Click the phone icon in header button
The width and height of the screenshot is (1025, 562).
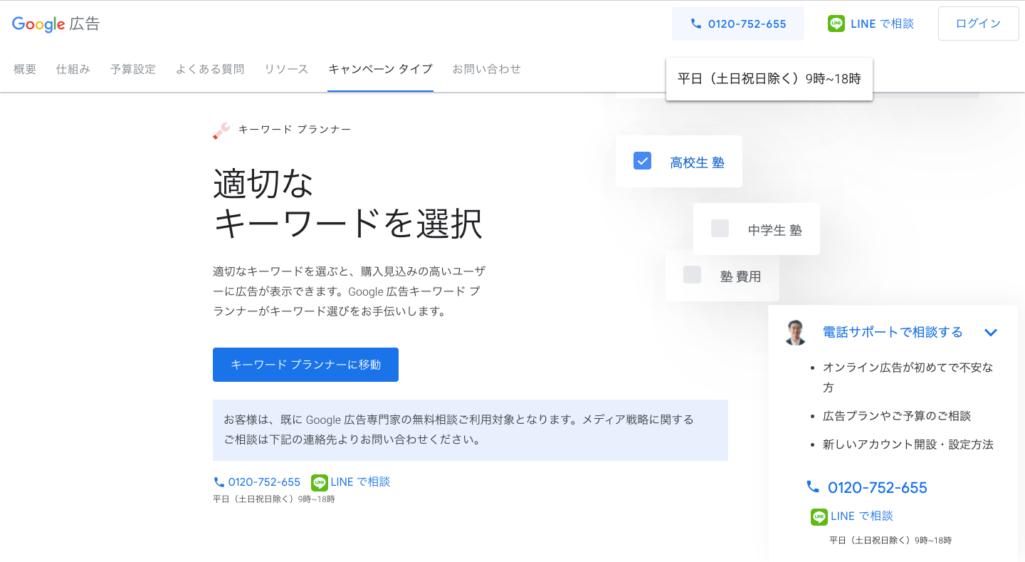coord(696,24)
